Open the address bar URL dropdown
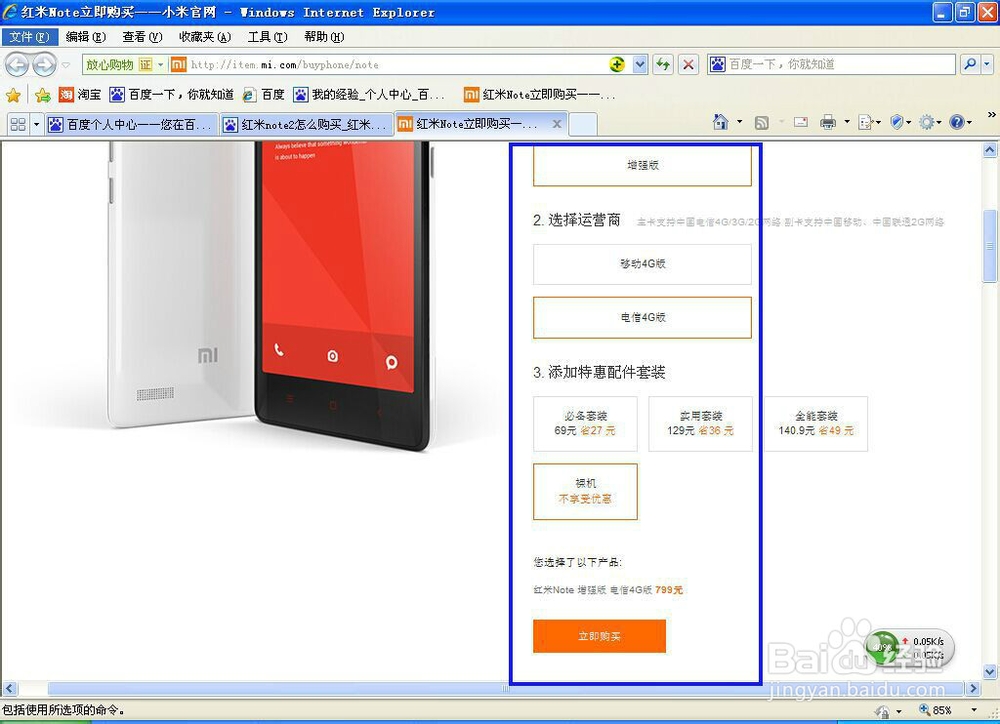The height and width of the screenshot is (724, 1000). click(x=640, y=64)
